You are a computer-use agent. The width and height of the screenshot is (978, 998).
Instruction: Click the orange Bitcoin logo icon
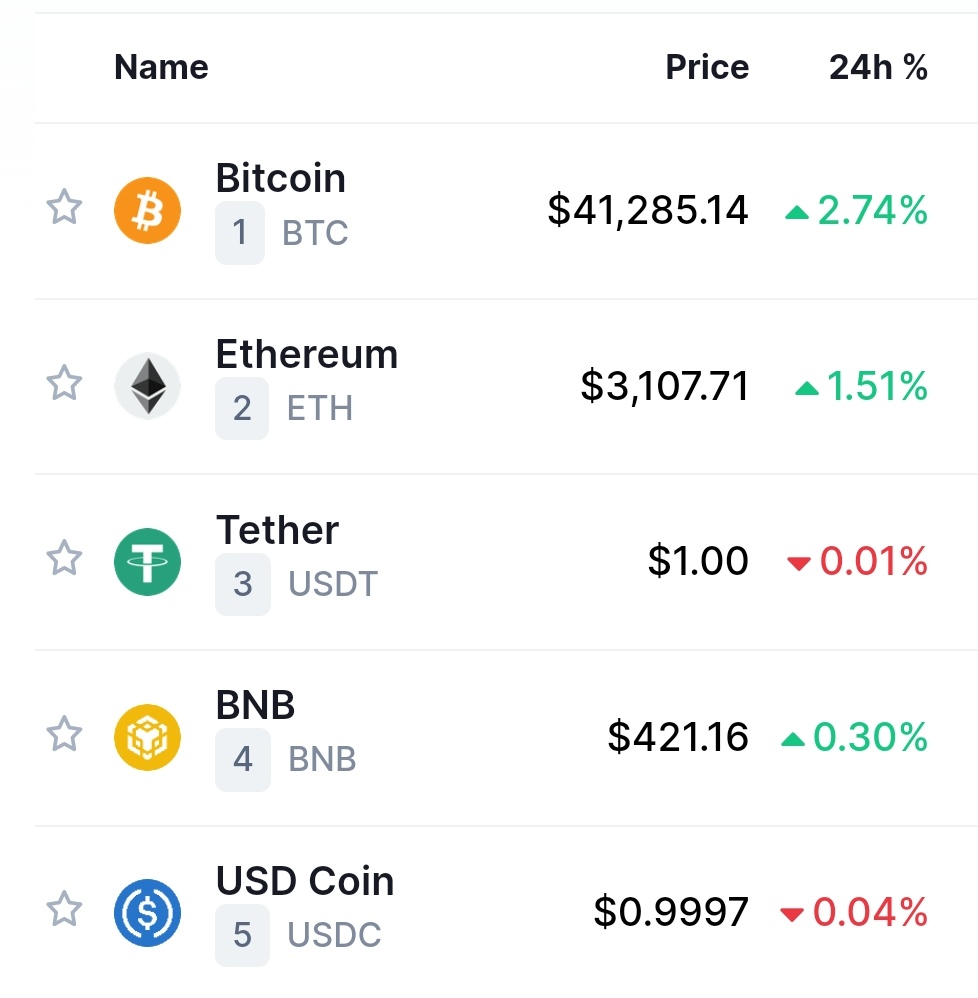tap(147, 211)
